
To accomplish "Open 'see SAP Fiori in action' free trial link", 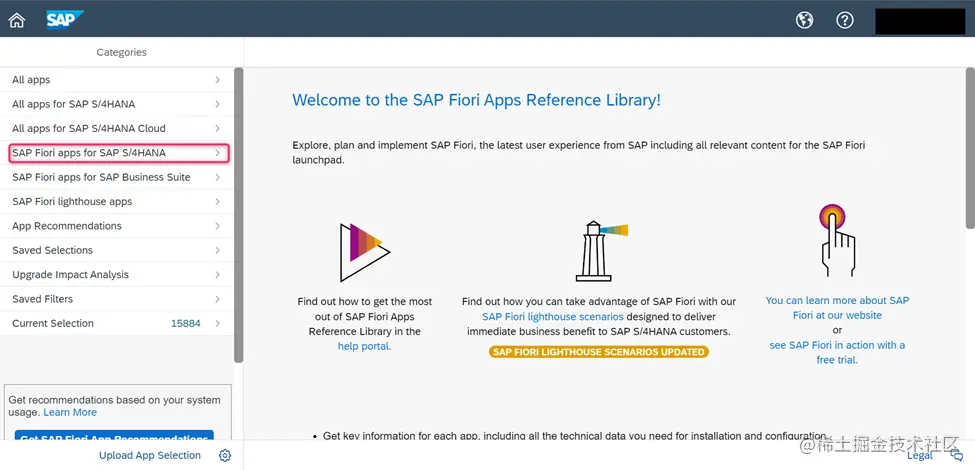I will pyautogui.click(x=837, y=352).
